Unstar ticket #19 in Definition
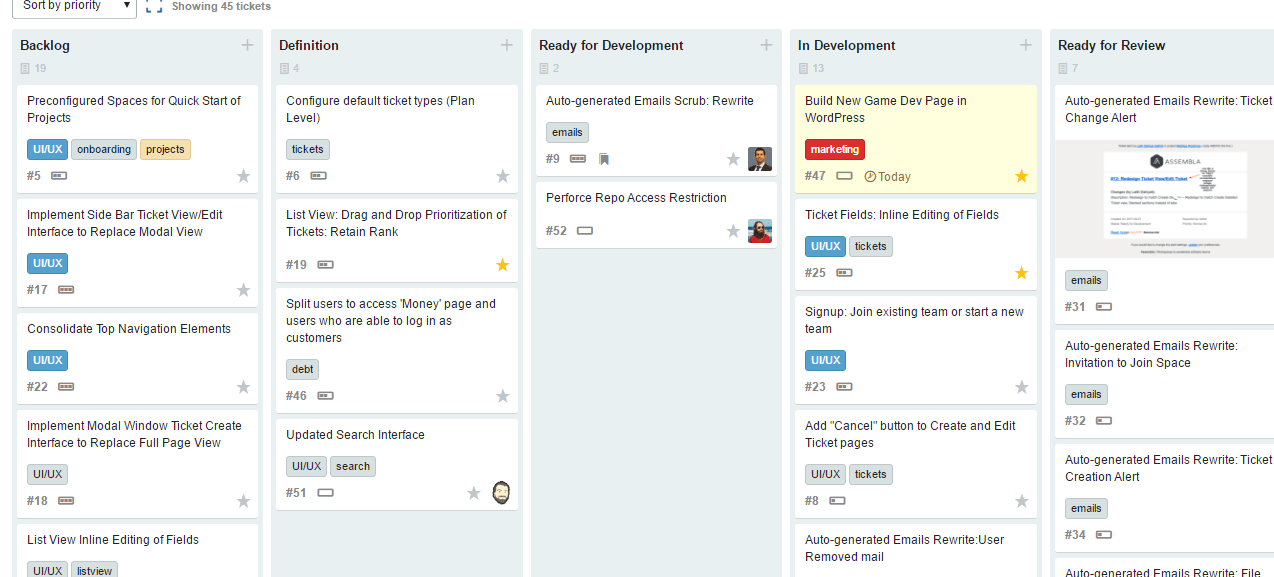 [502, 265]
